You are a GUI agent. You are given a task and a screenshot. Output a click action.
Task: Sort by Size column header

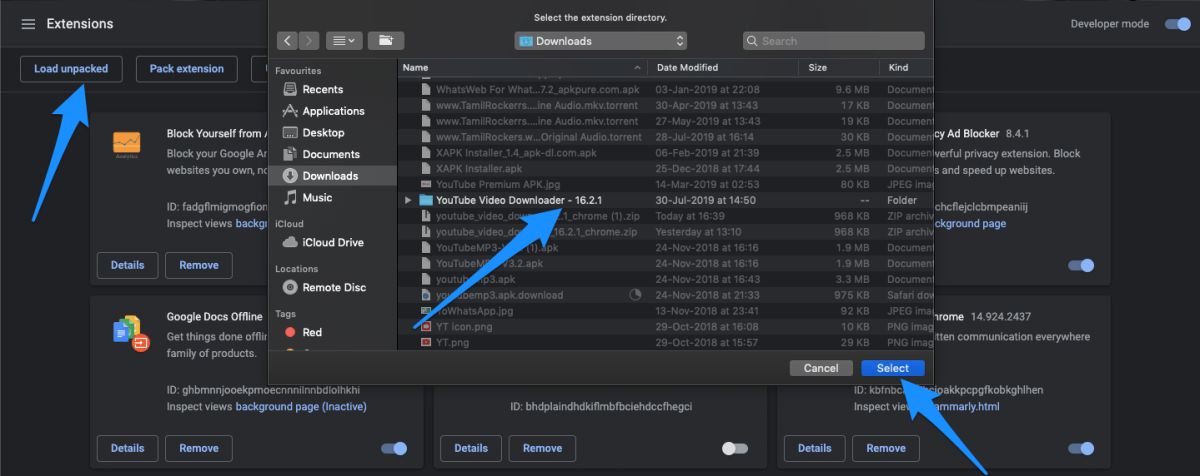[818, 68]
